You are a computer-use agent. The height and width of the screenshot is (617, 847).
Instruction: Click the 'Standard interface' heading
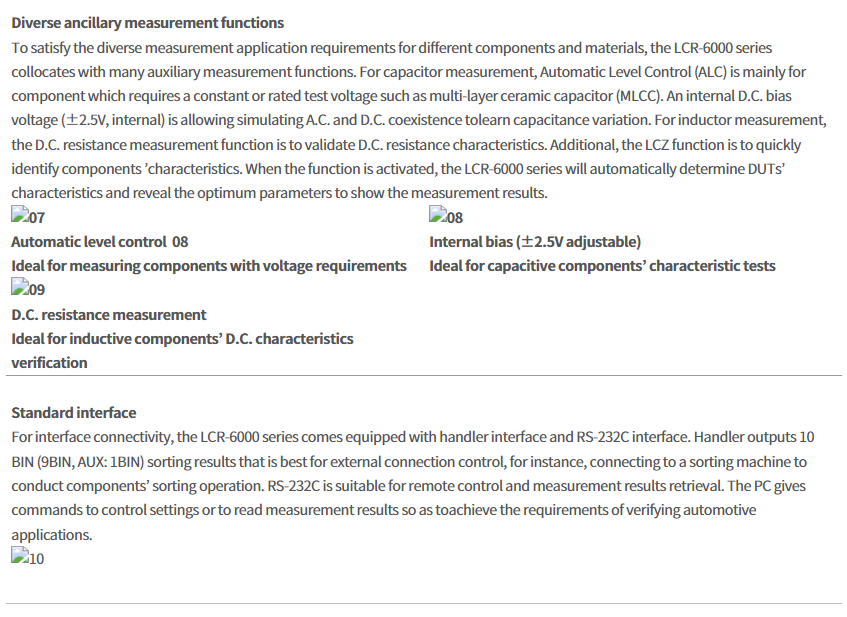73,413
